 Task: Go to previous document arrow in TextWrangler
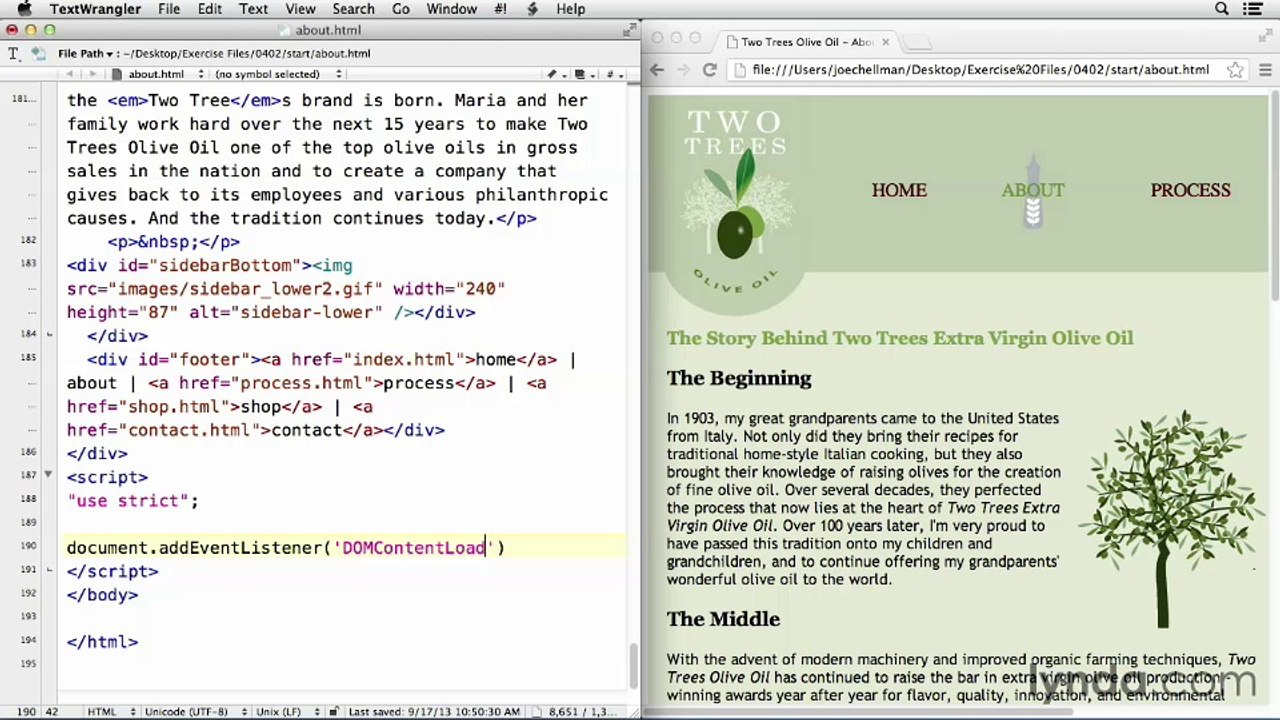[69, 74]
